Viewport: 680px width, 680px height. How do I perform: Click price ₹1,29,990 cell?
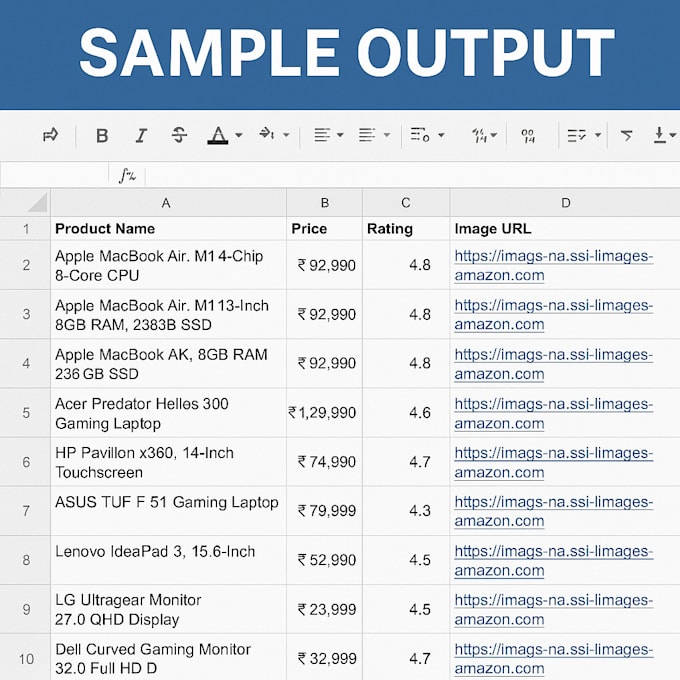(324, 413)
